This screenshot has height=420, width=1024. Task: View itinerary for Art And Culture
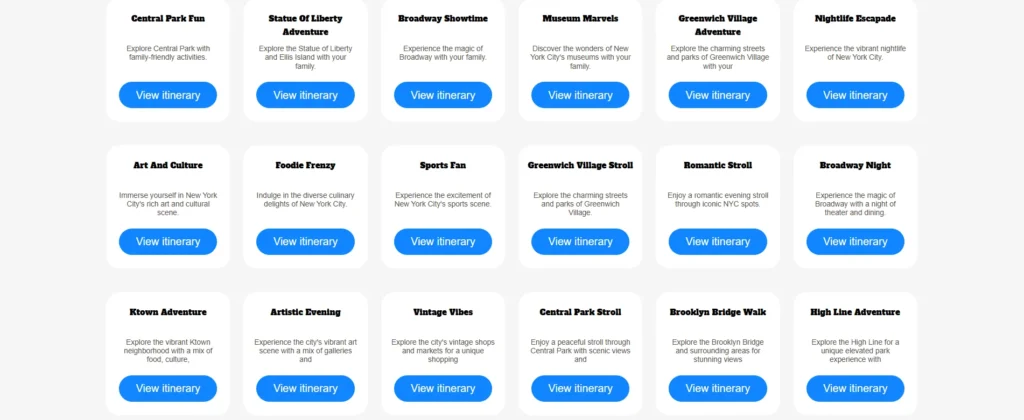coord(168,241)
